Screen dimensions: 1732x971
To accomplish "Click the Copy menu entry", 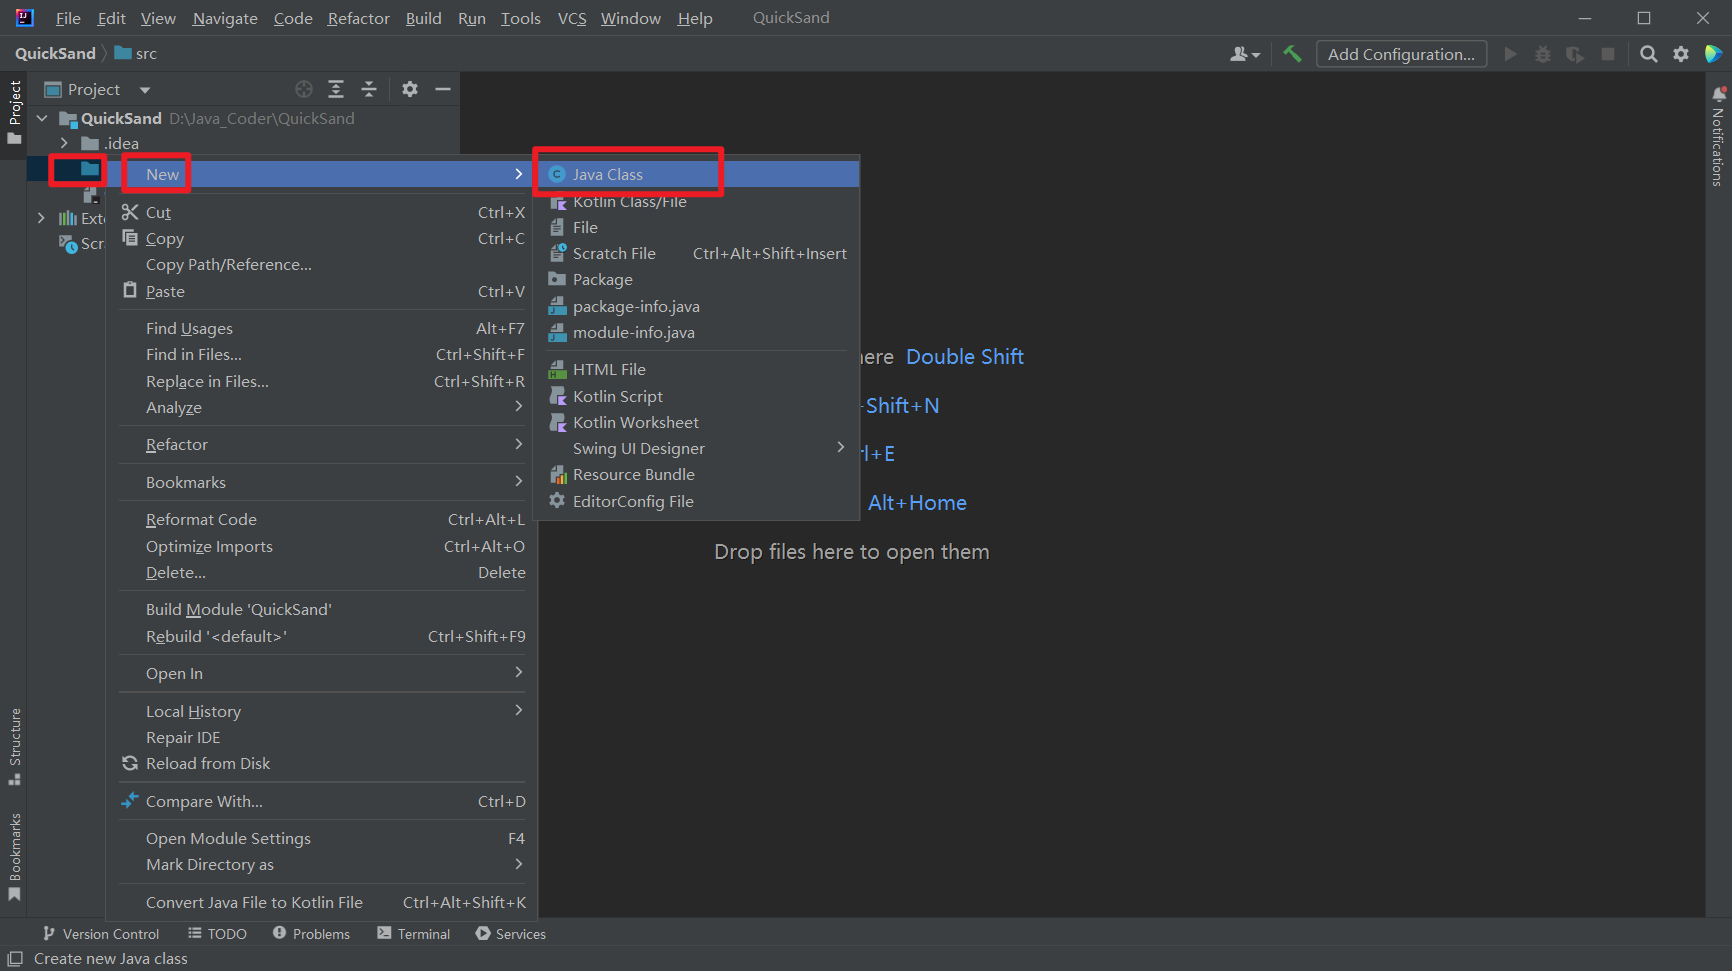I will [x=322, y=238].
